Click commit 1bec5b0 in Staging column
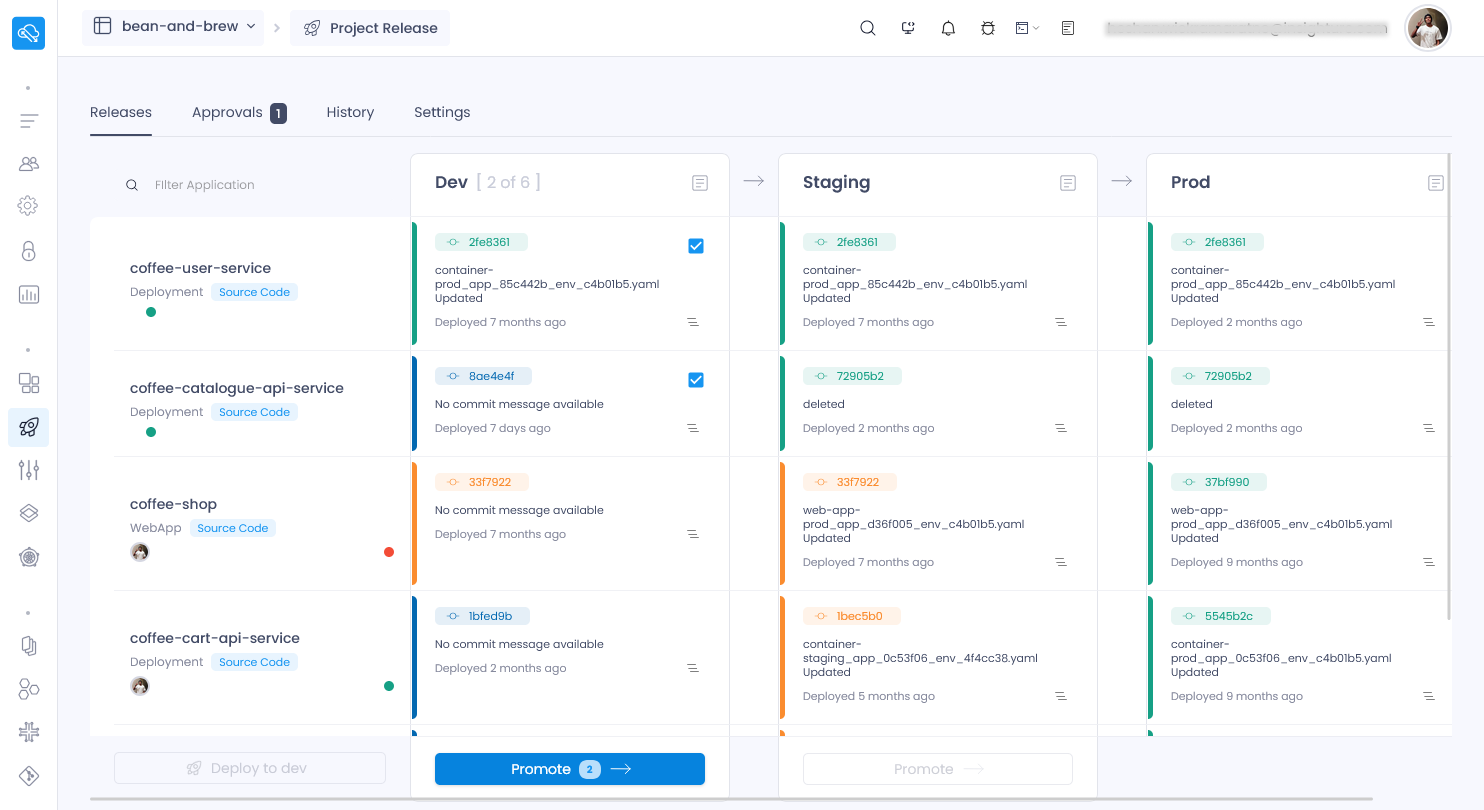Image resolution: width=1484 pixels, height=810 pixels. [852, 616]
